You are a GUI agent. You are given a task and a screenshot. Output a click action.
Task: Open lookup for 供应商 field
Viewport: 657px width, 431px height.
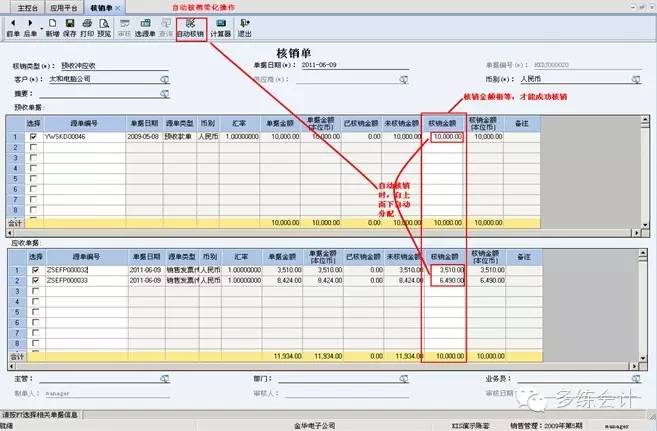404,79
